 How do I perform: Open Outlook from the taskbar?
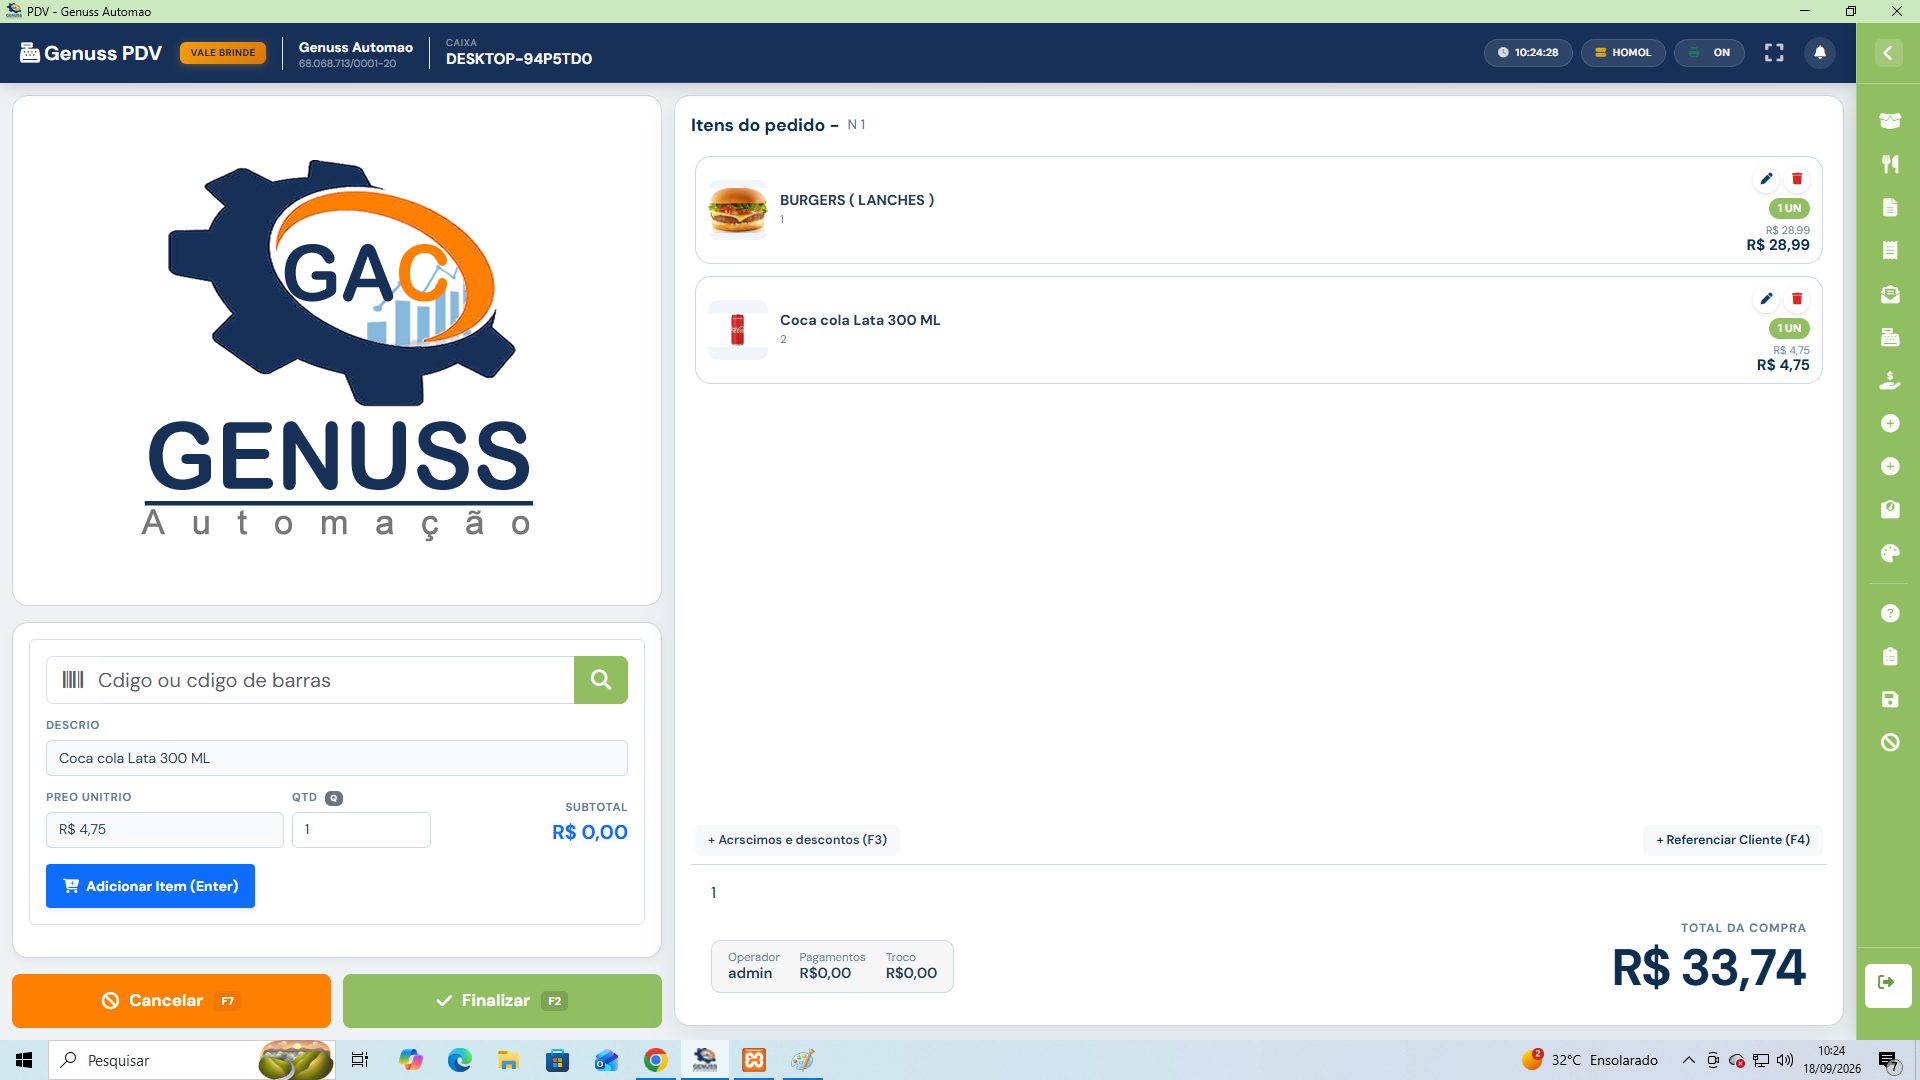click(606, 1060)
